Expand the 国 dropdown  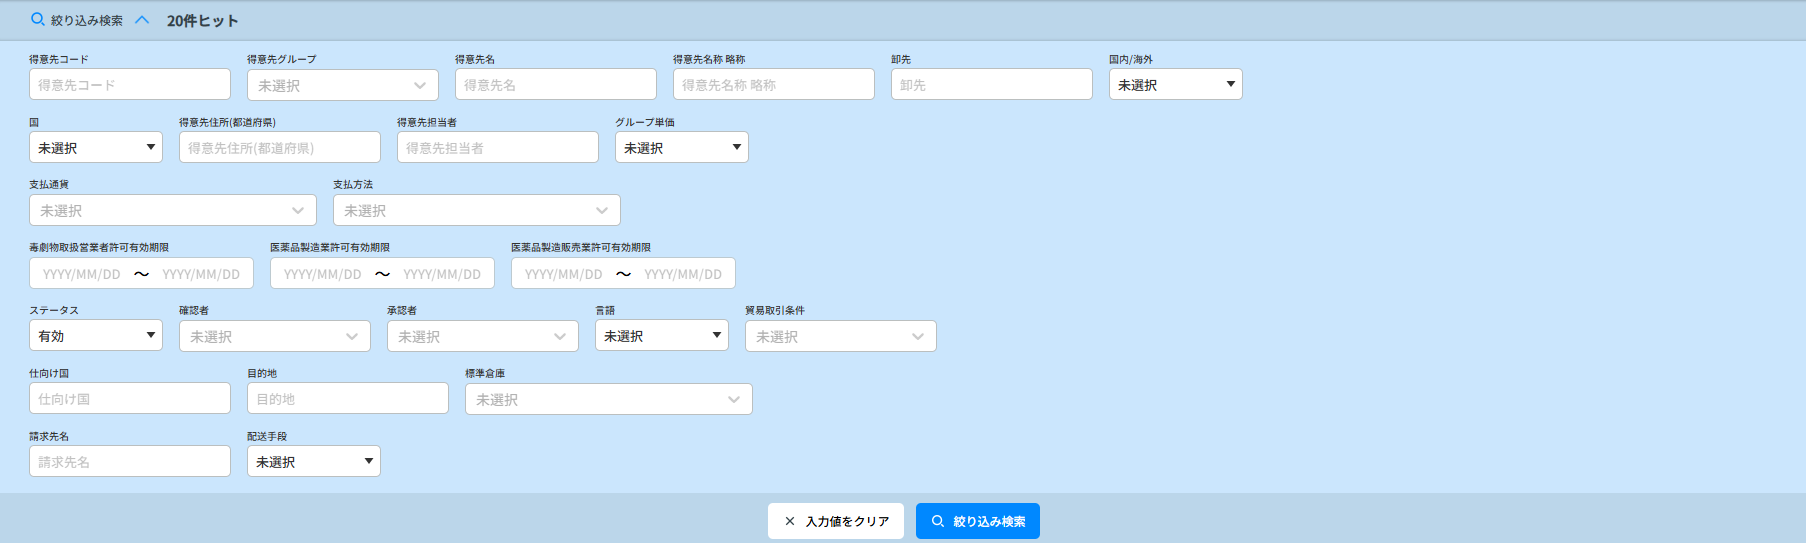click(95, 147)
